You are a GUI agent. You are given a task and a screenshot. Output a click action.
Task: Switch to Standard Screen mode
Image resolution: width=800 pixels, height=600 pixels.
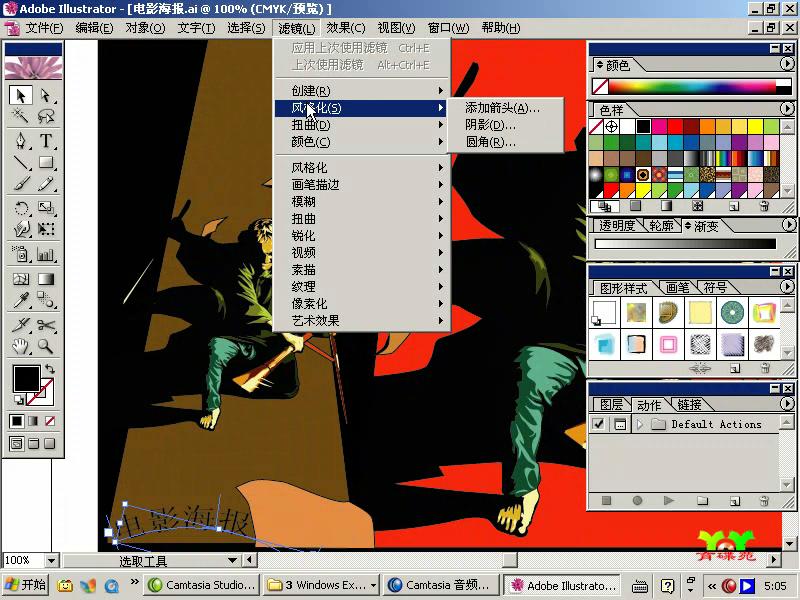[x=17, y=443]
